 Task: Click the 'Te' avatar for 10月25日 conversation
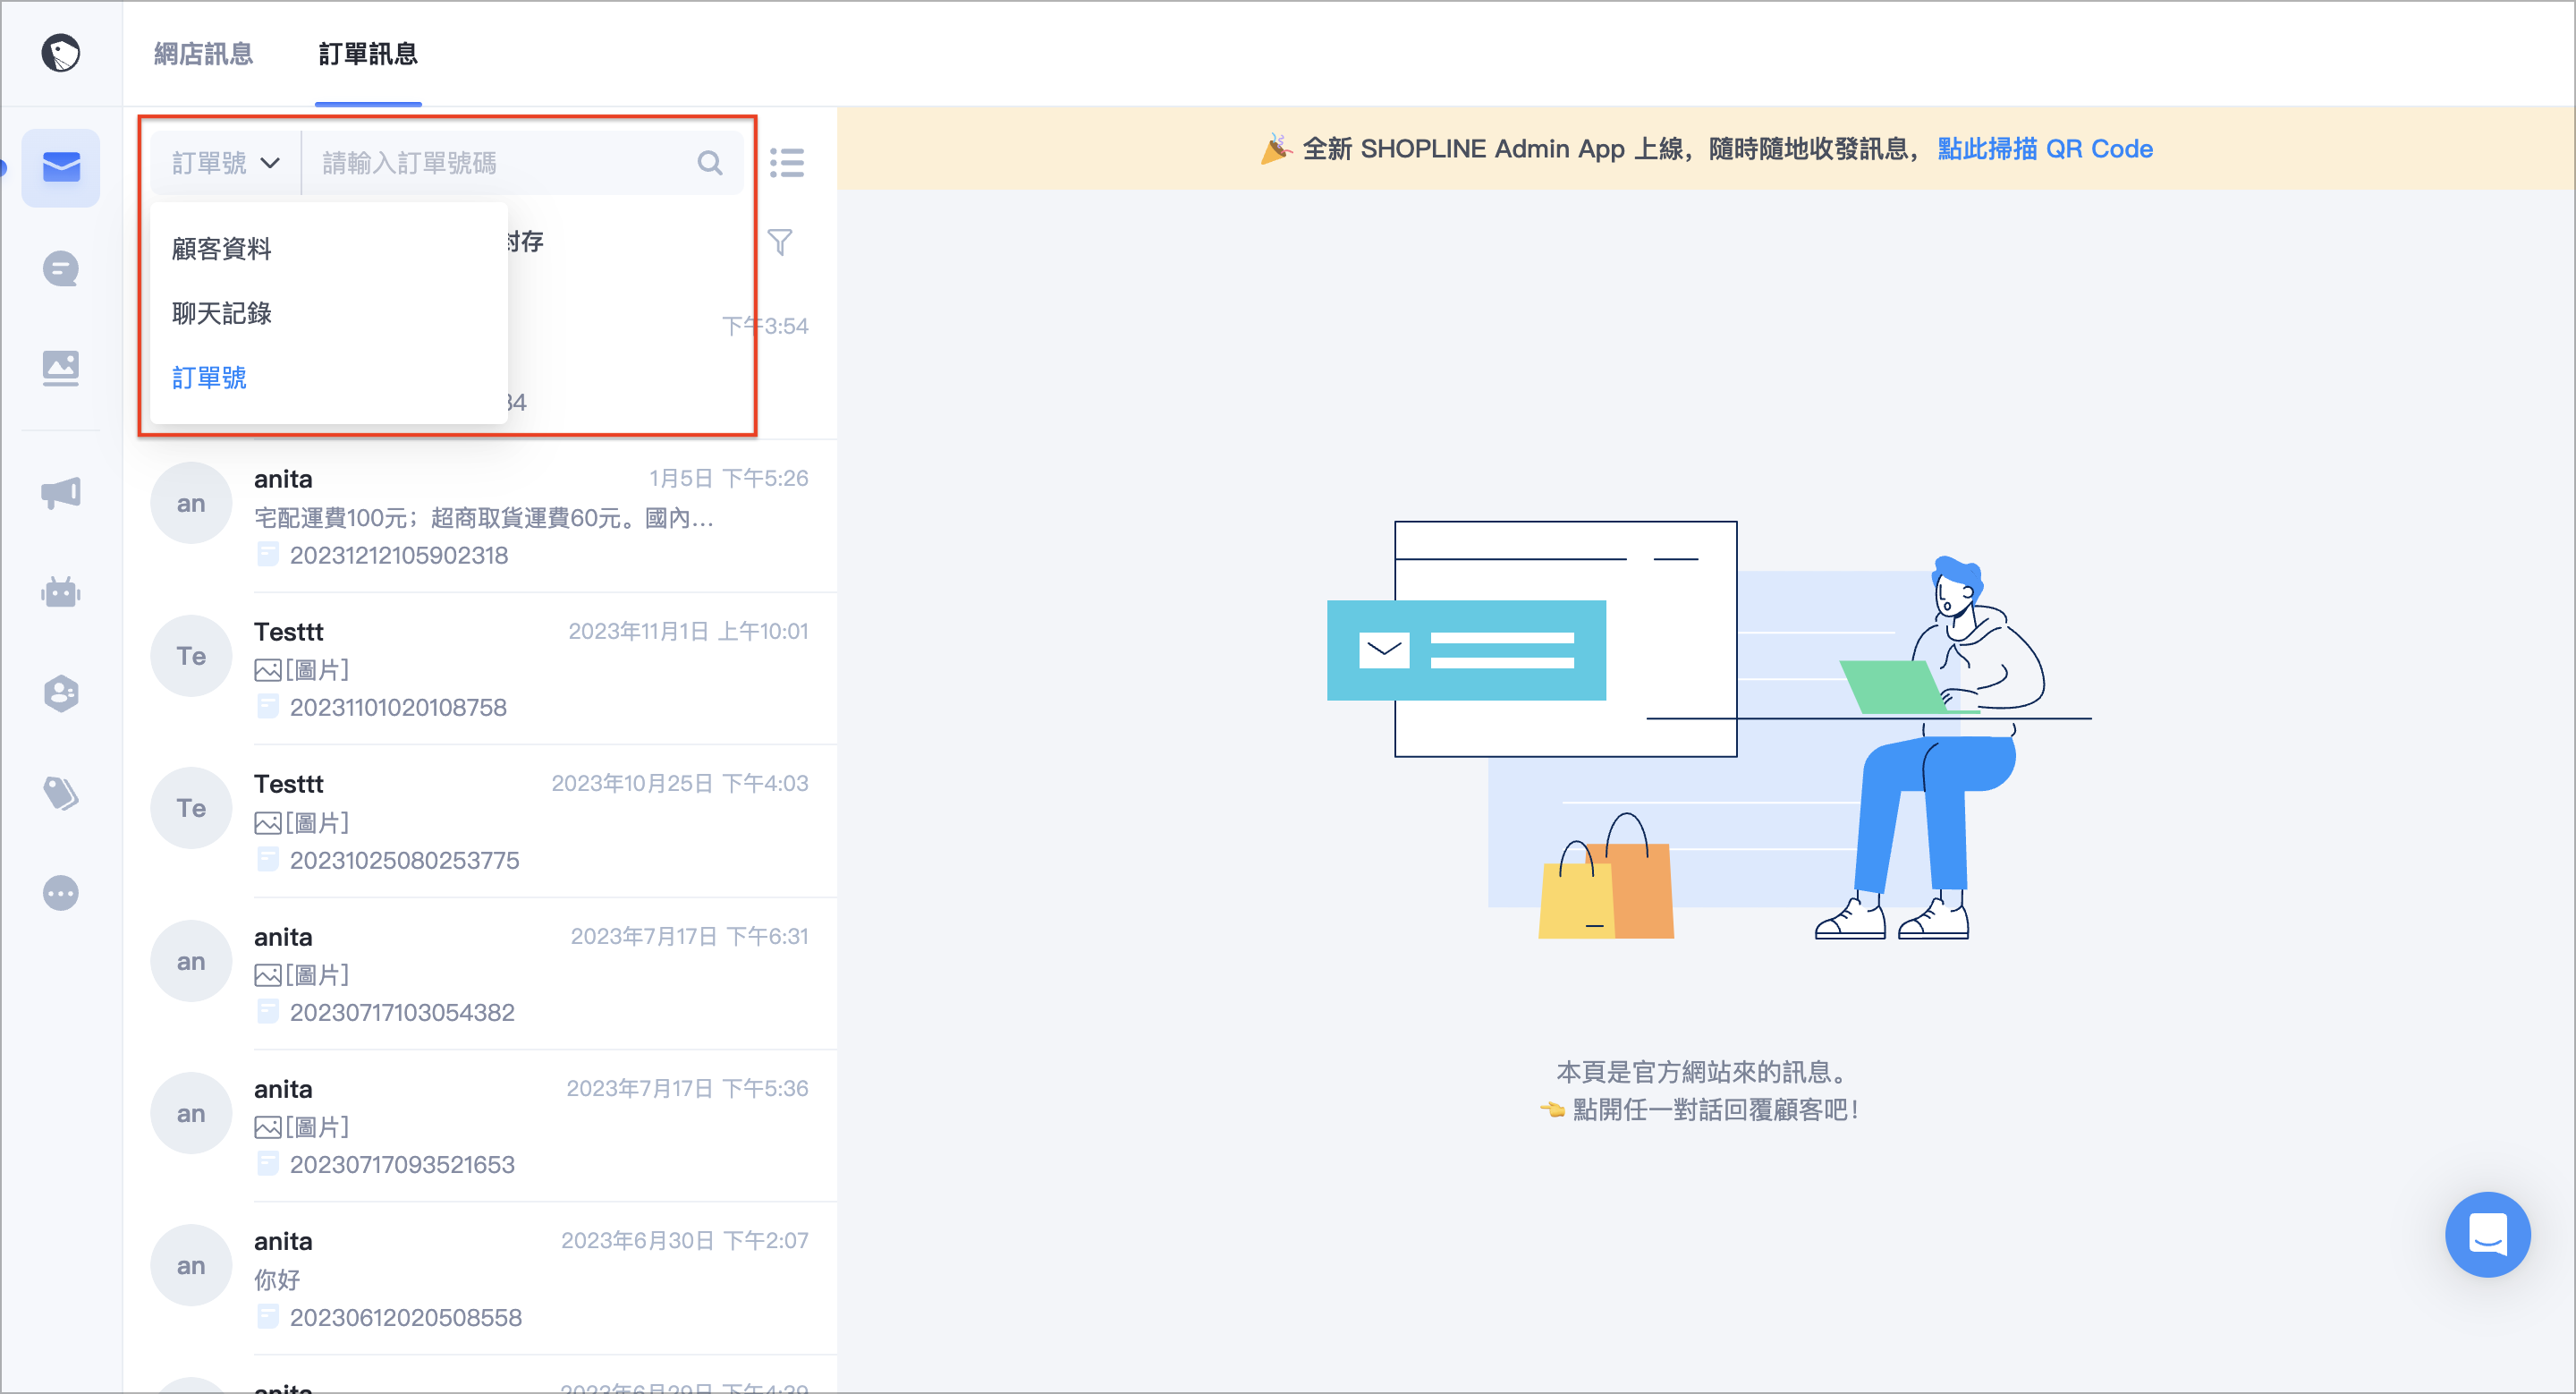[191, 808]
